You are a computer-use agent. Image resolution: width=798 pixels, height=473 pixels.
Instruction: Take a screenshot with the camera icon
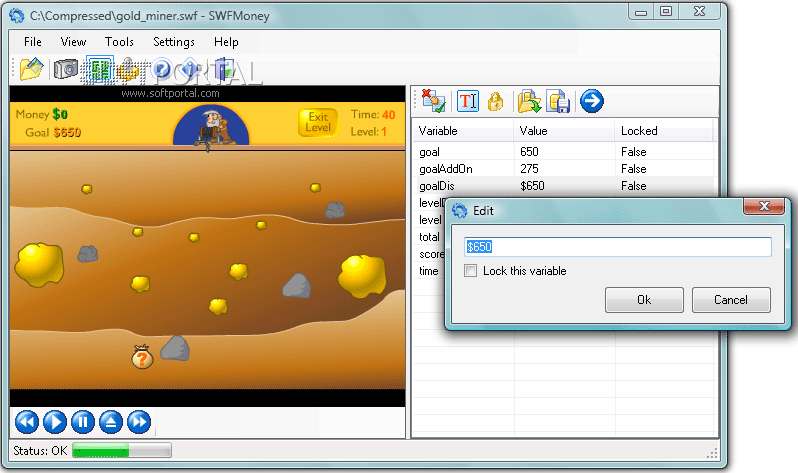click(x=66, y=69)
